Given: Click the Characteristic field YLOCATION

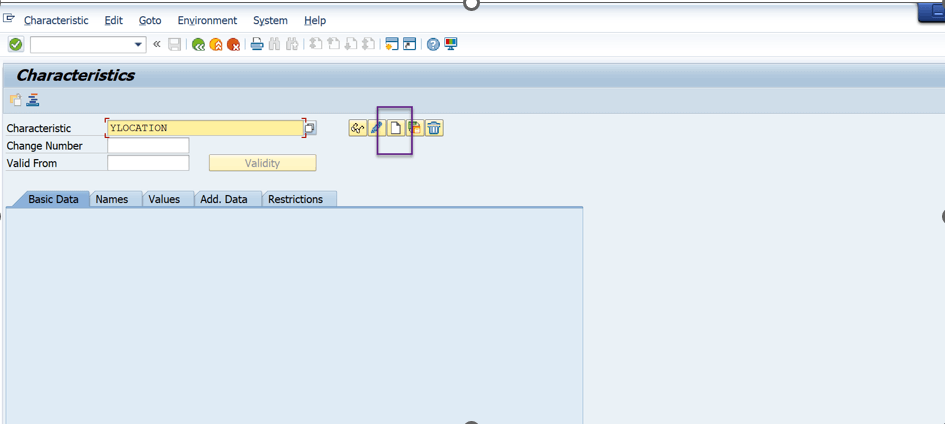Looking at the screenshot, I should [x=205, y=128].
